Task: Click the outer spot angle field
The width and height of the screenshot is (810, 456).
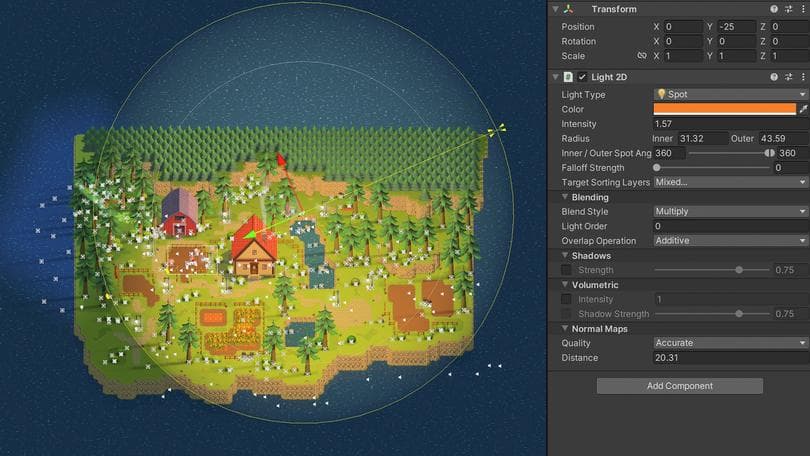Action: (x=792, y=153)
